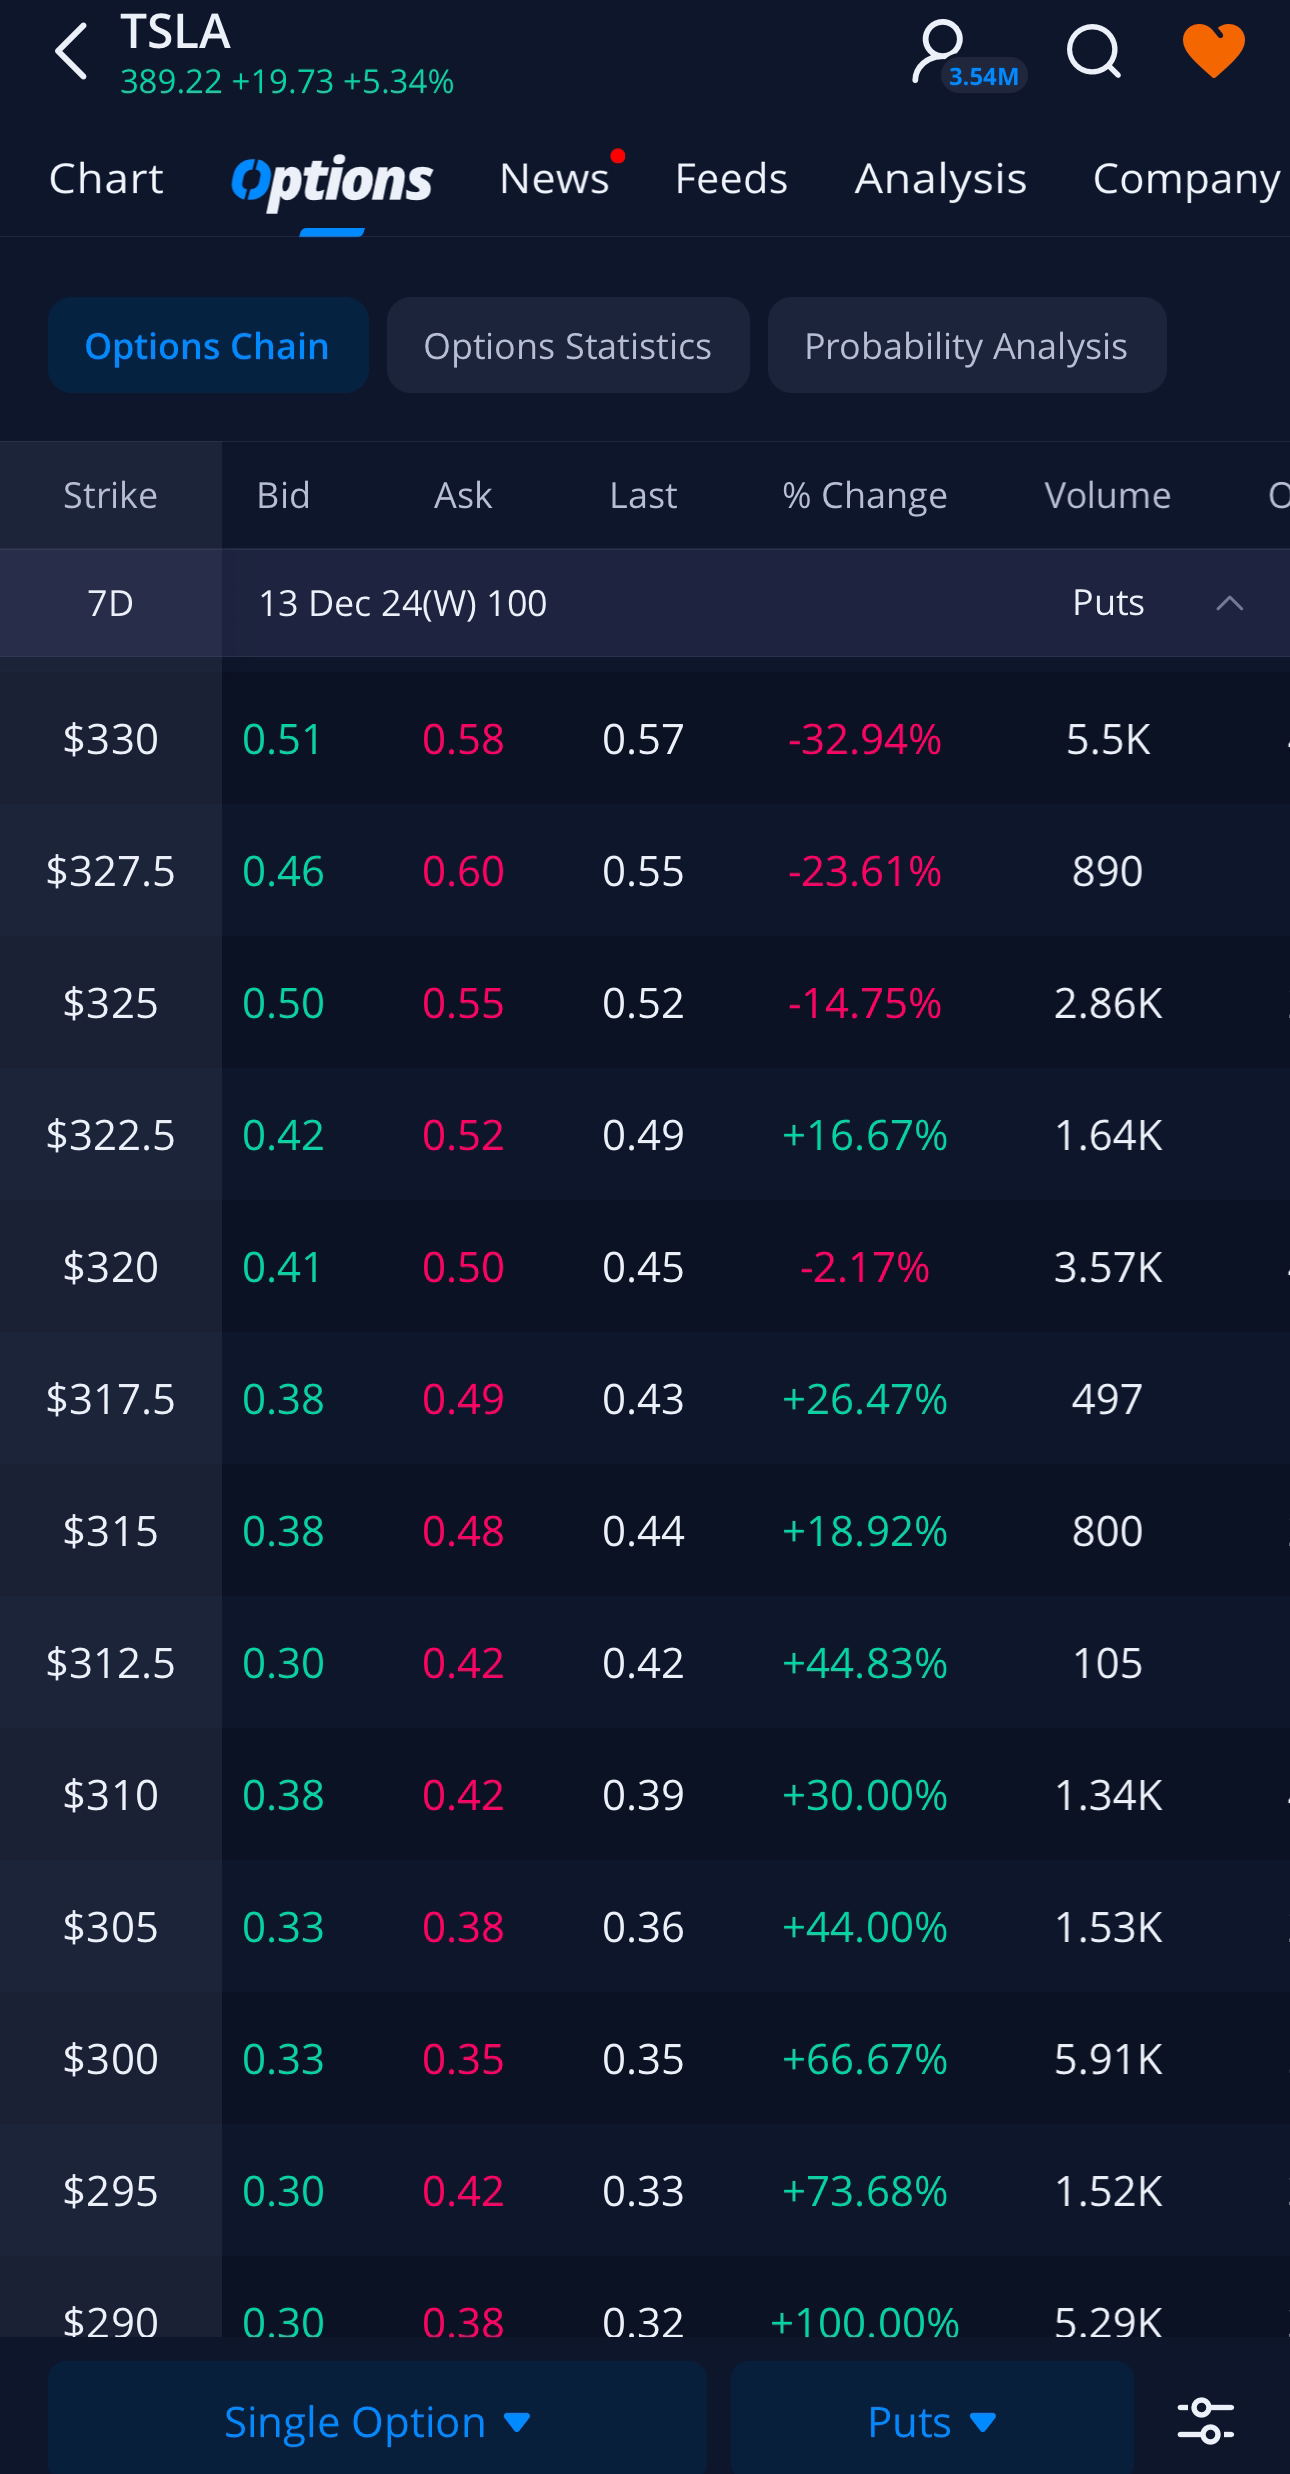Collapse the 13 Dec 24 expiry chevron
The image size is (1290, 2474).
point(1229,603)
